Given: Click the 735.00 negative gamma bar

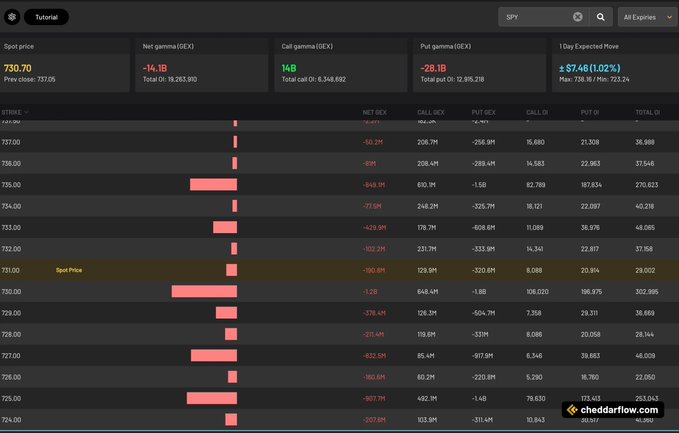Looking at the screenshot, I should (213, 185).
